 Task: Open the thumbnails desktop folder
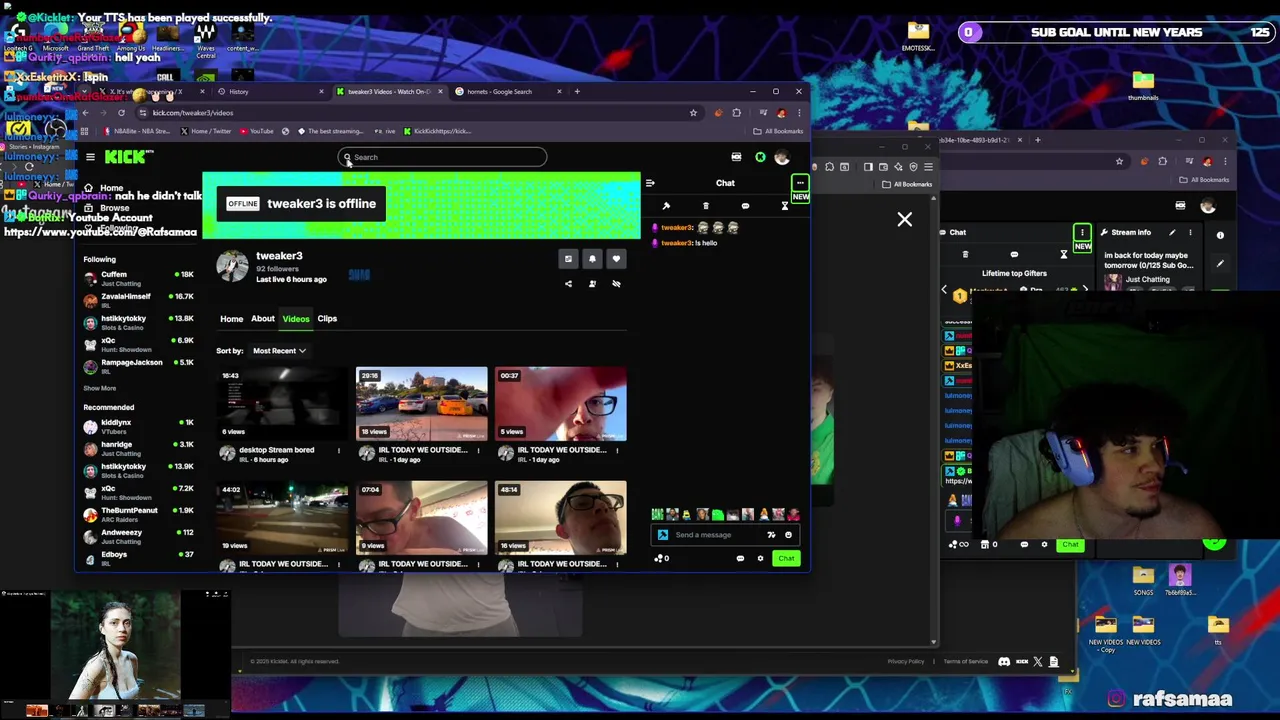pyautogui.click(x=1143, y=85)
